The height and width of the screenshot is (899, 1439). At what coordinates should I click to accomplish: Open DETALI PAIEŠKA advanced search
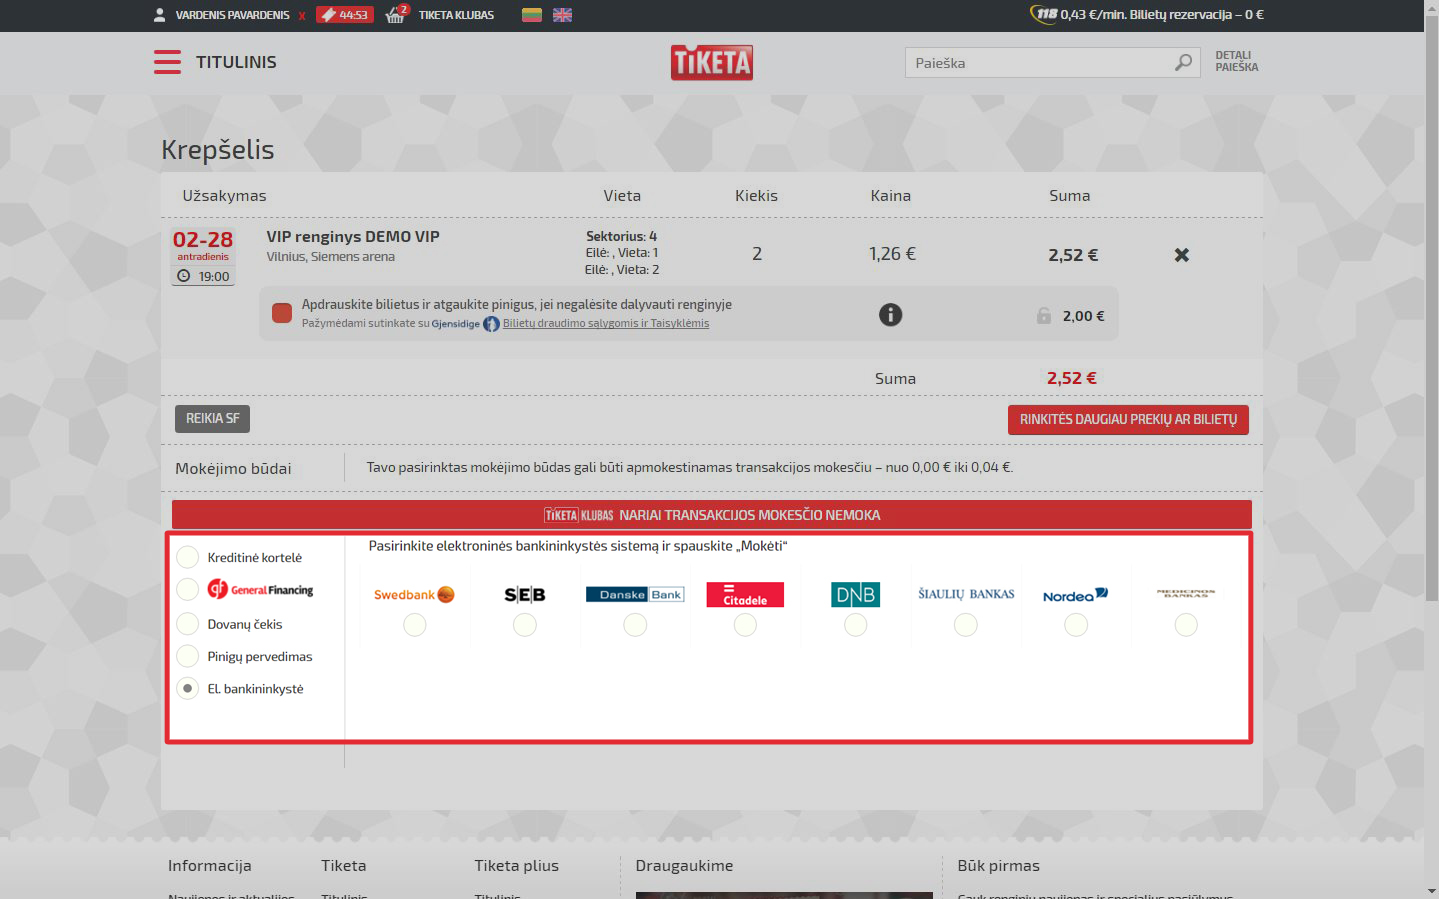click(1237, 62)
